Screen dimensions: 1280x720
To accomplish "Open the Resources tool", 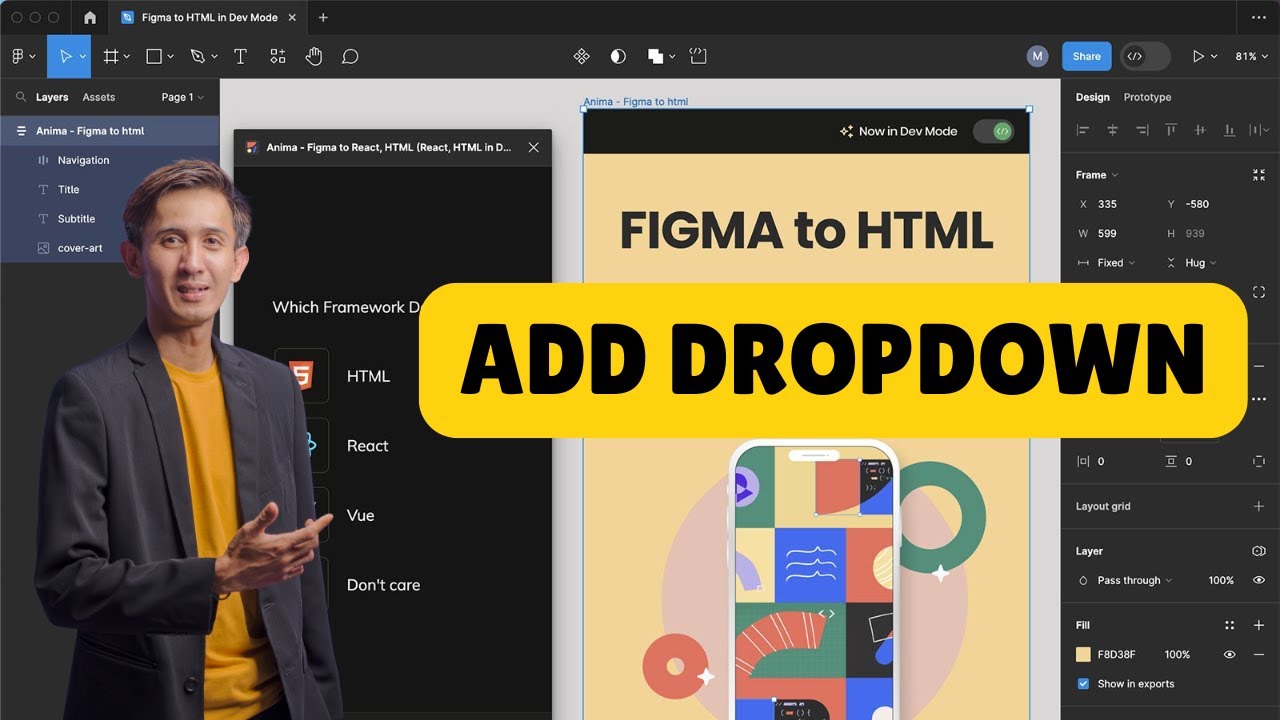I will (x=278, y=57).
